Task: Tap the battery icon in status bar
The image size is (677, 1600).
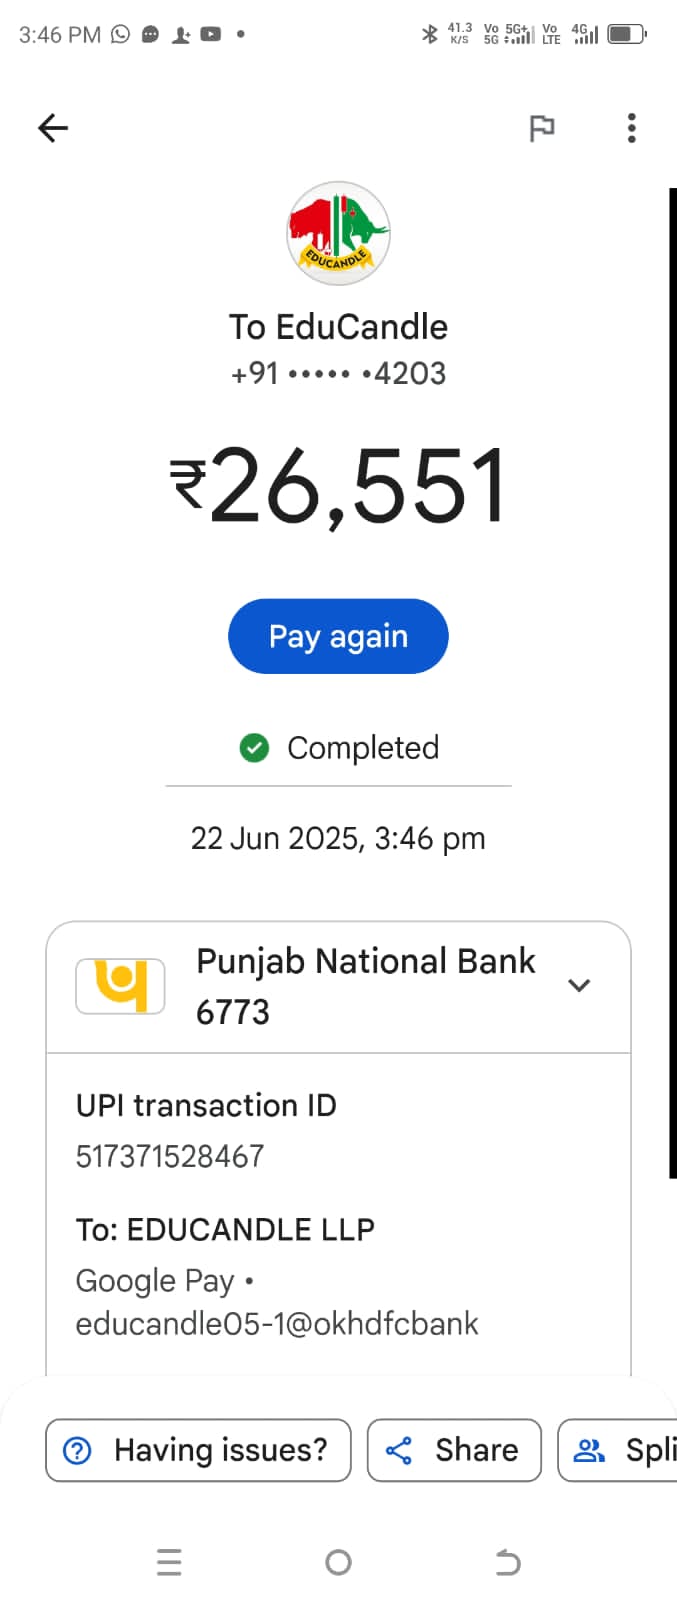Action: click(626, 34)
